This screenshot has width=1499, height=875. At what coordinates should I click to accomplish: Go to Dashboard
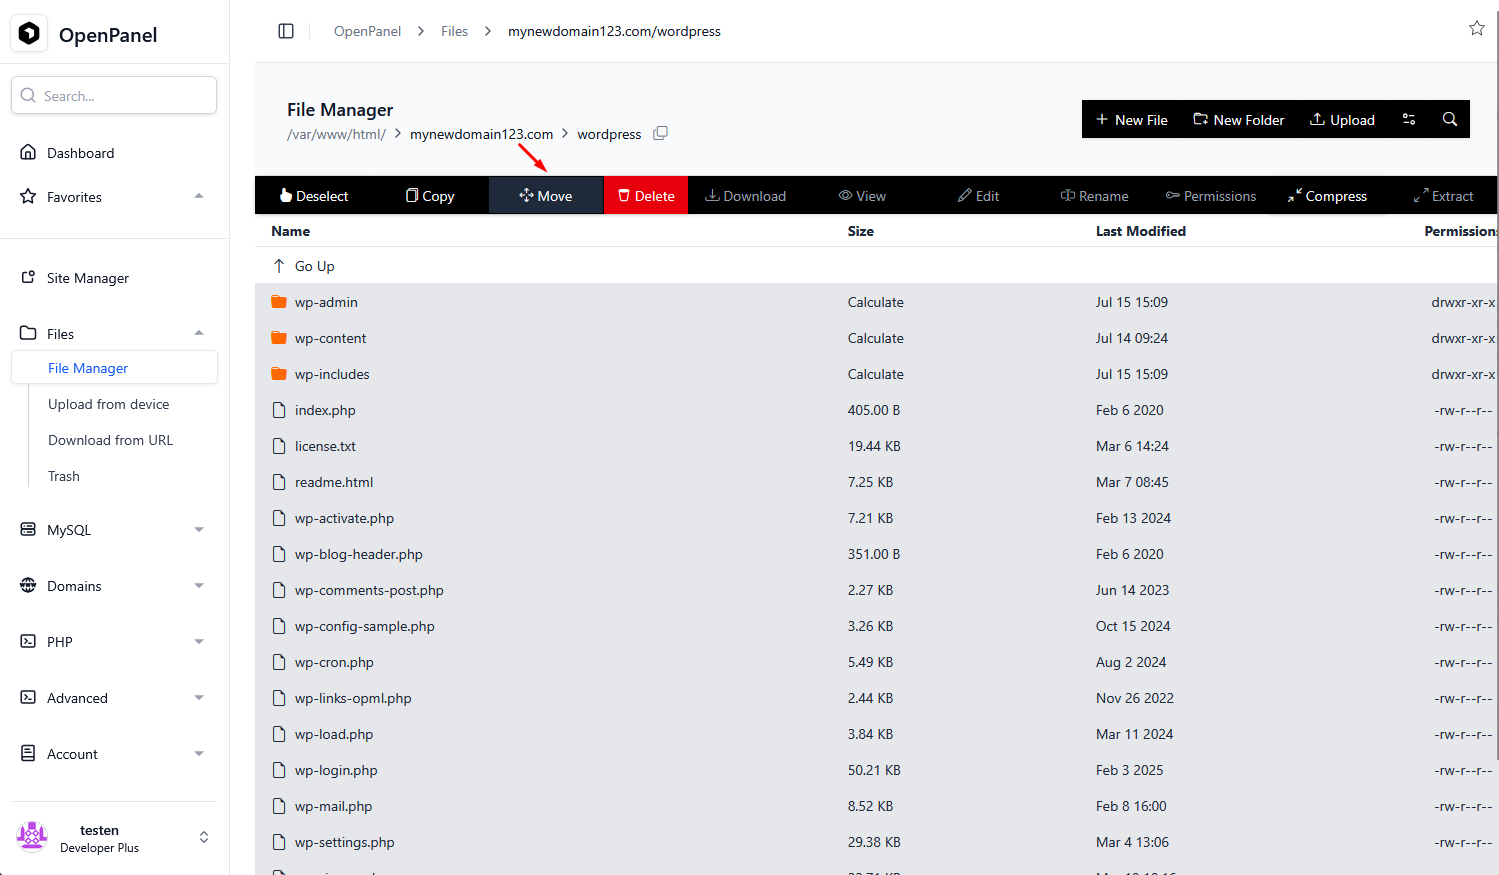pos(80,153)
